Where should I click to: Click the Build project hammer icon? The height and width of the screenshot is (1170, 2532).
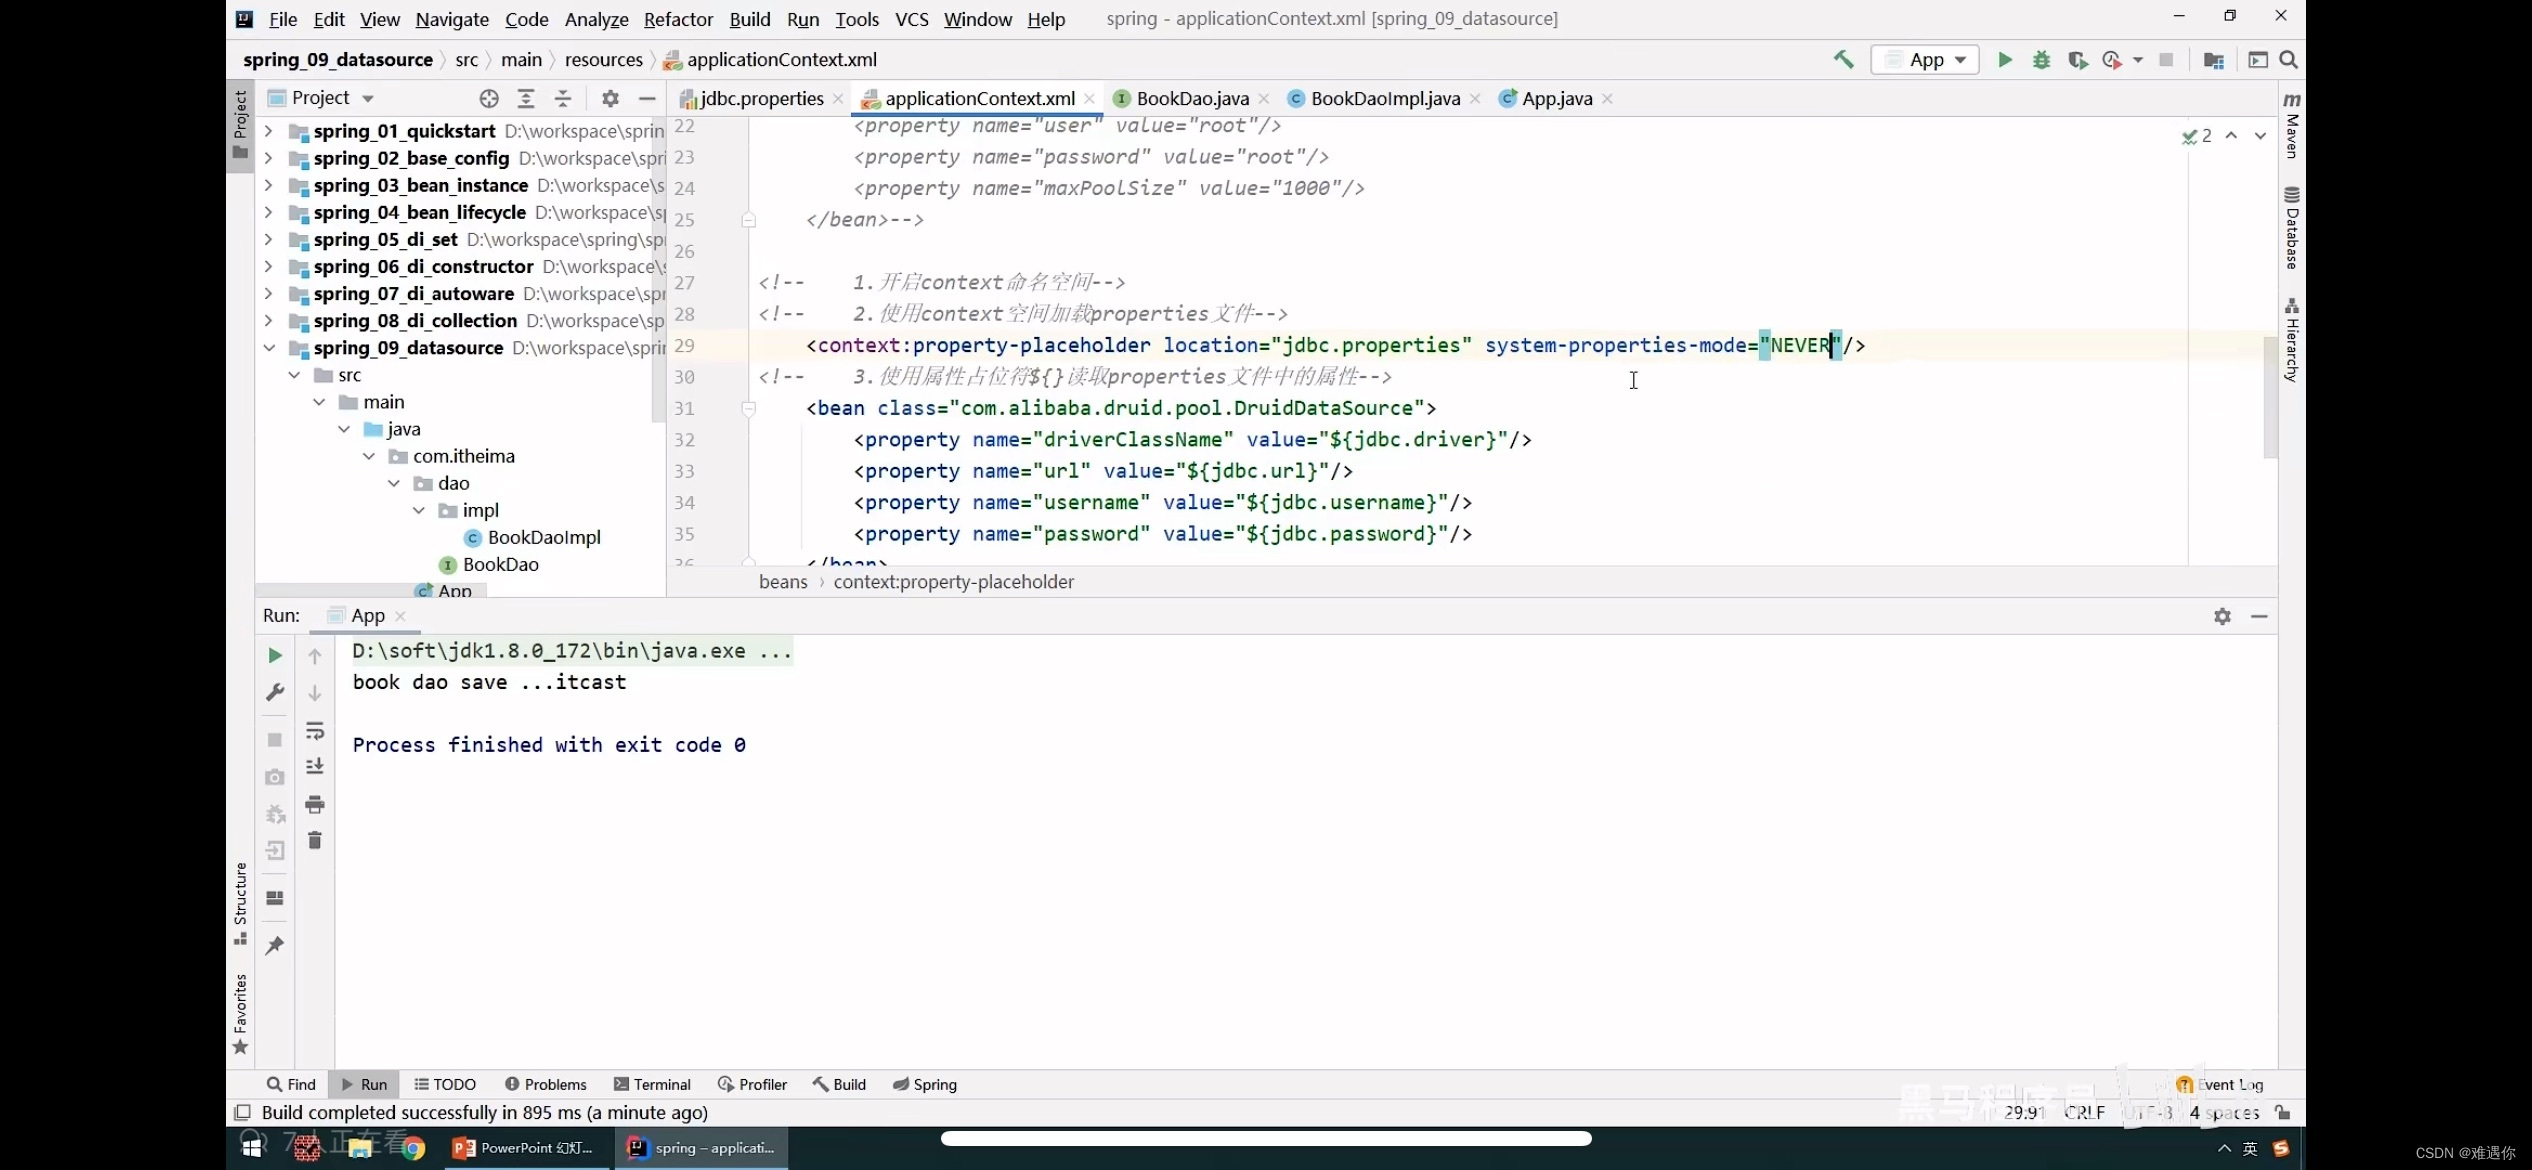(x=1843, y=60)
